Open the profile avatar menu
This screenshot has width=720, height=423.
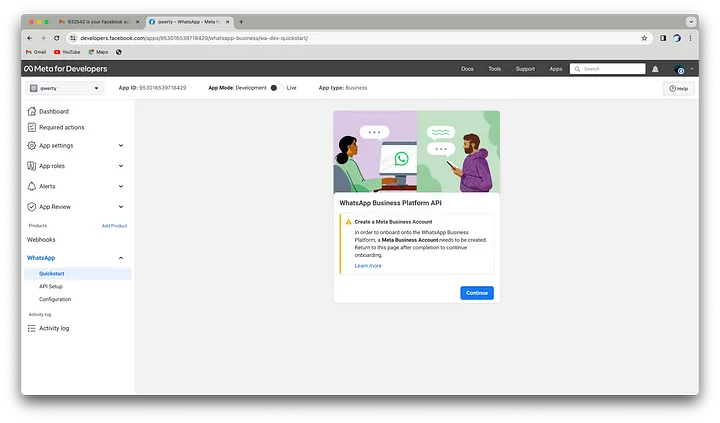point(679,69)
